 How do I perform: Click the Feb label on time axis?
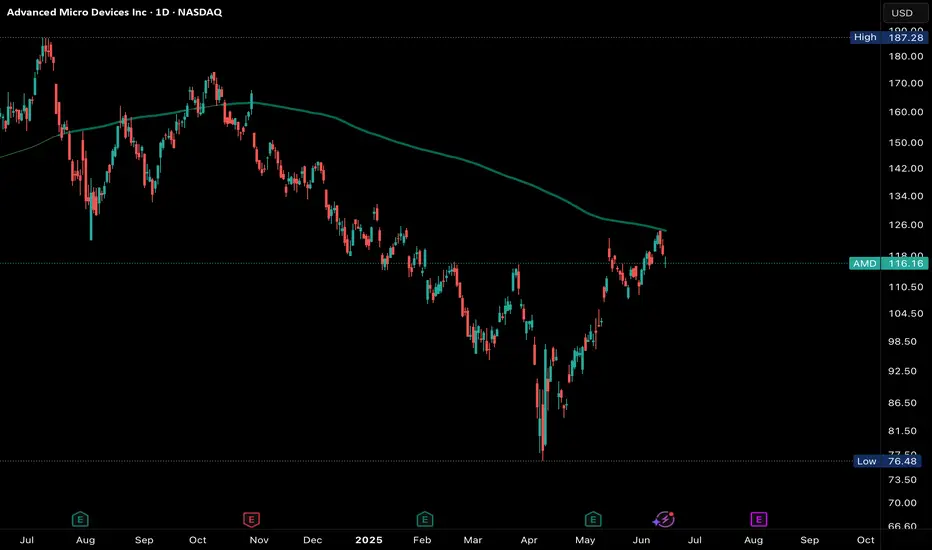coord(422,540)
